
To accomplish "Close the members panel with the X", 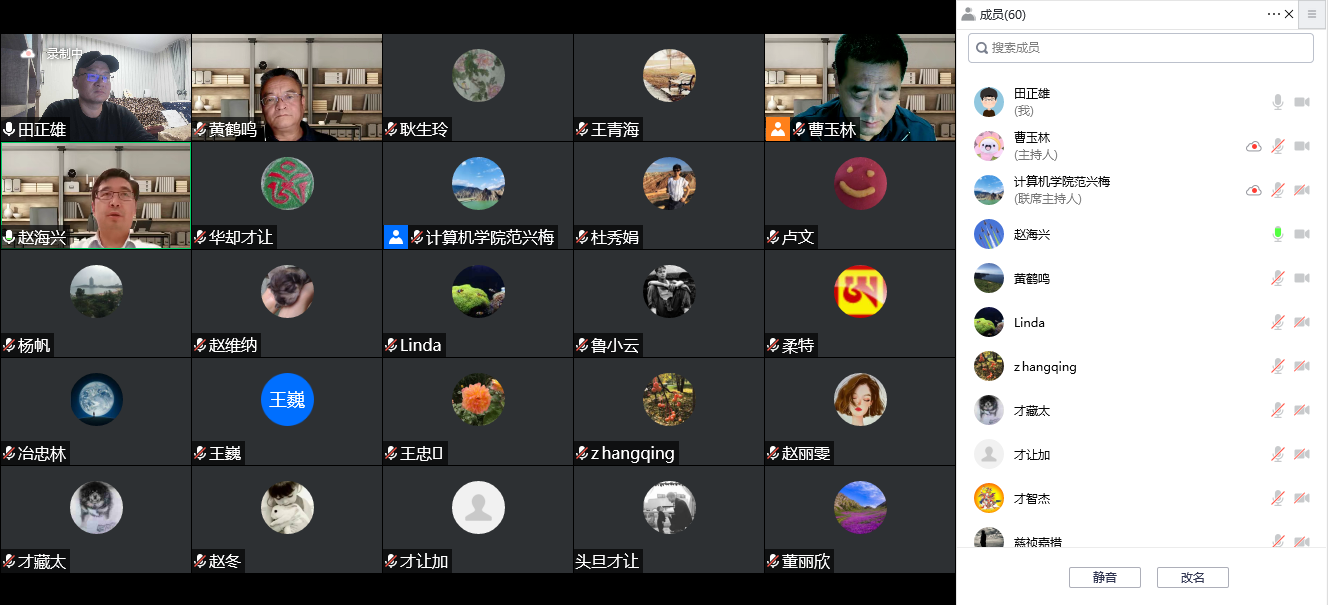I will [x=1289, y=14].
